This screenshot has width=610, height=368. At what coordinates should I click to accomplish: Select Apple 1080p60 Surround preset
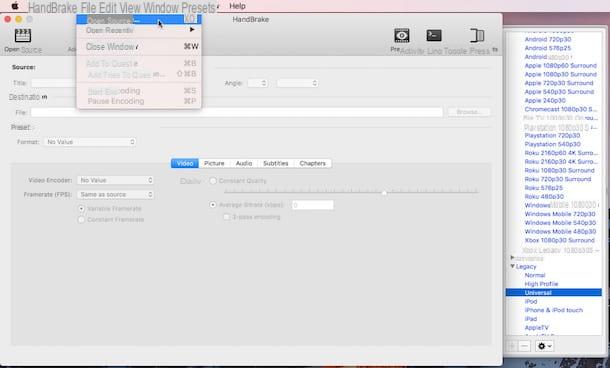(561, 65)
